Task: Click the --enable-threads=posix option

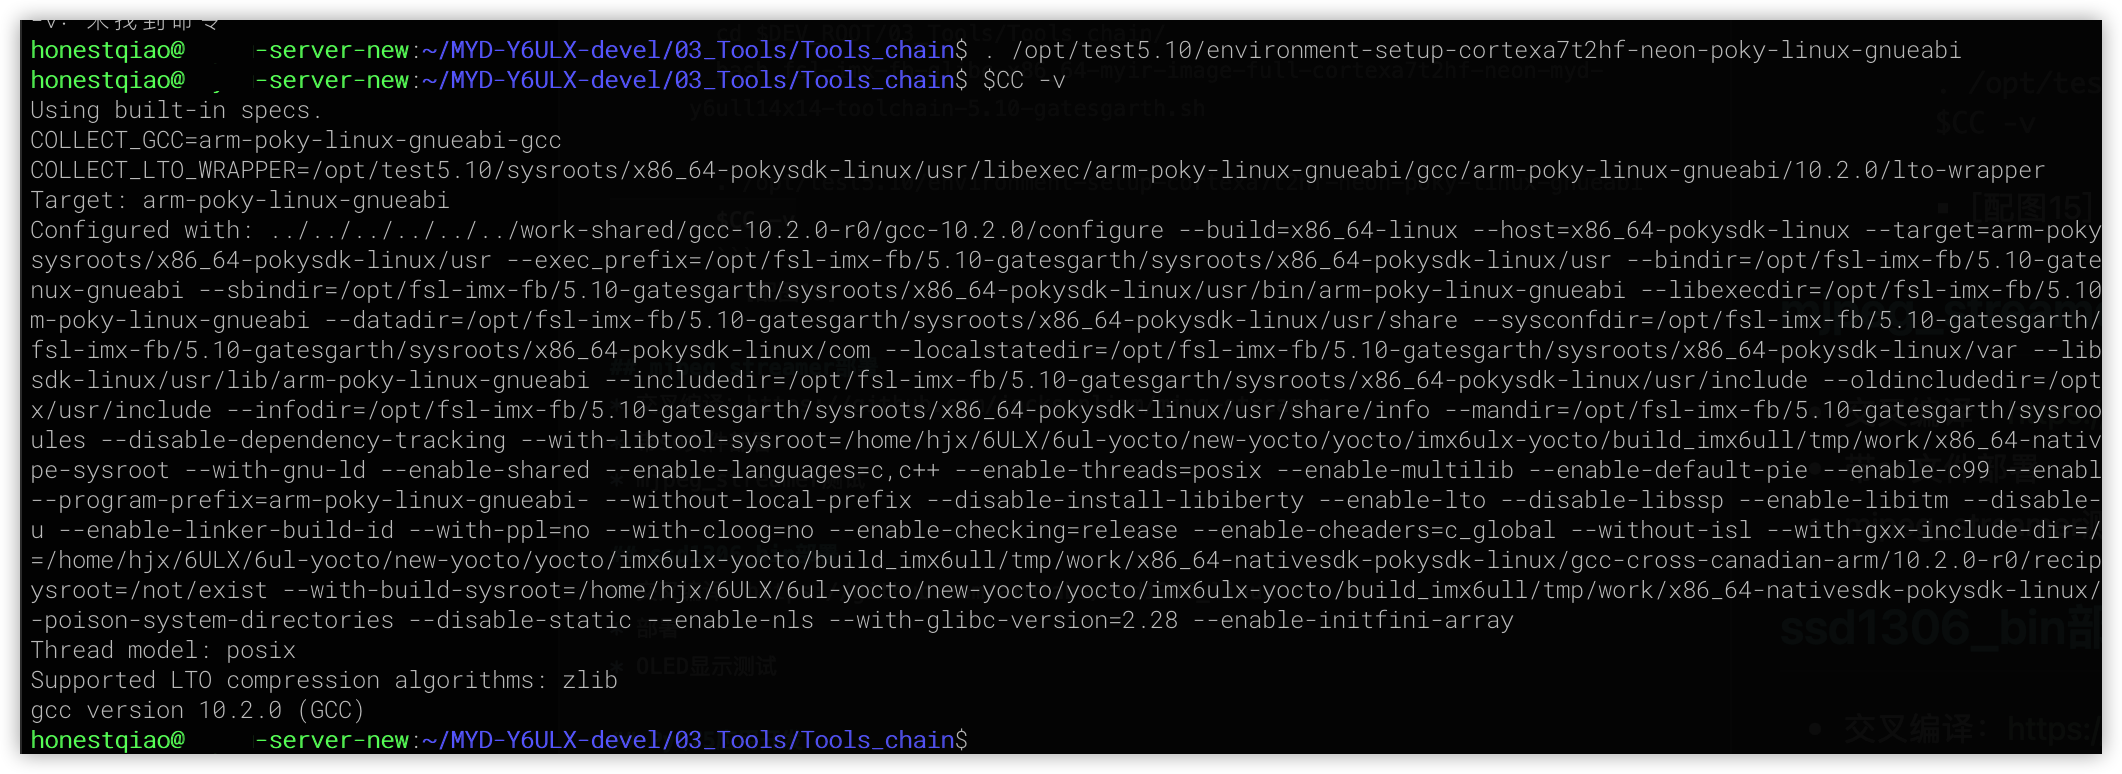Action: (x=1108, y=470)
